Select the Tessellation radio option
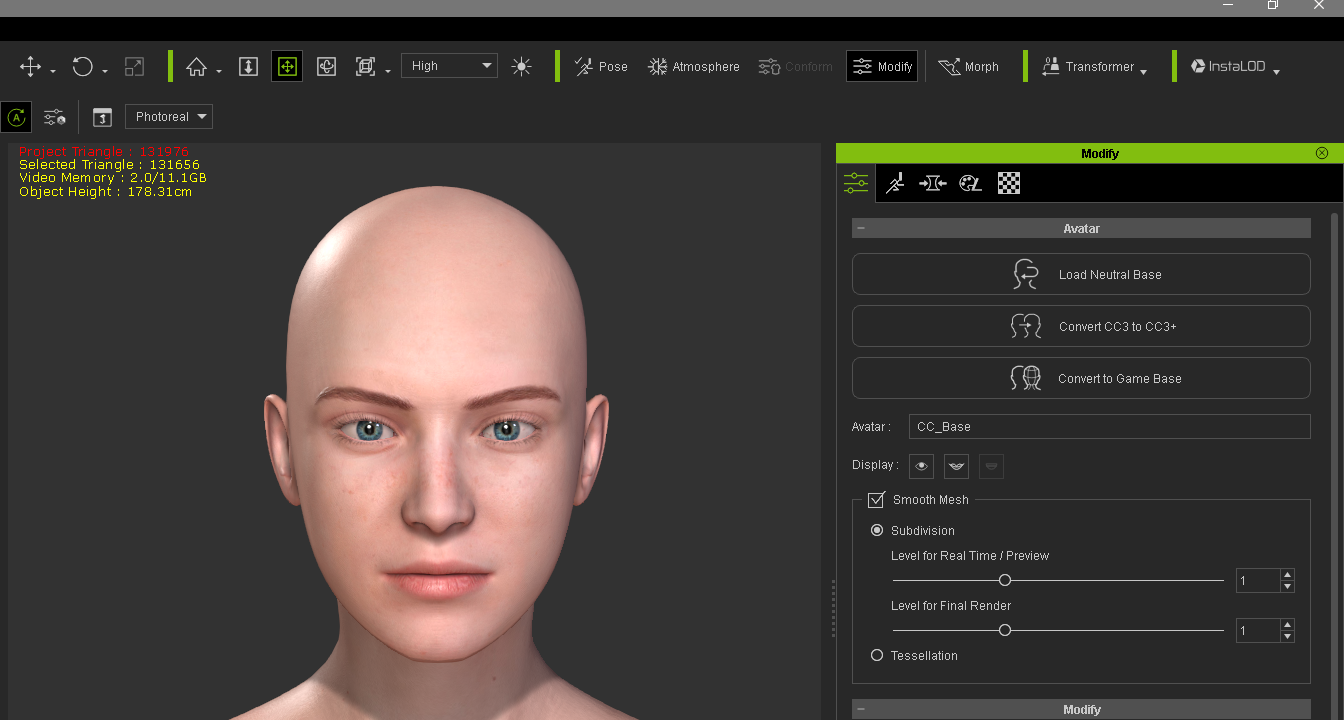 877,655
